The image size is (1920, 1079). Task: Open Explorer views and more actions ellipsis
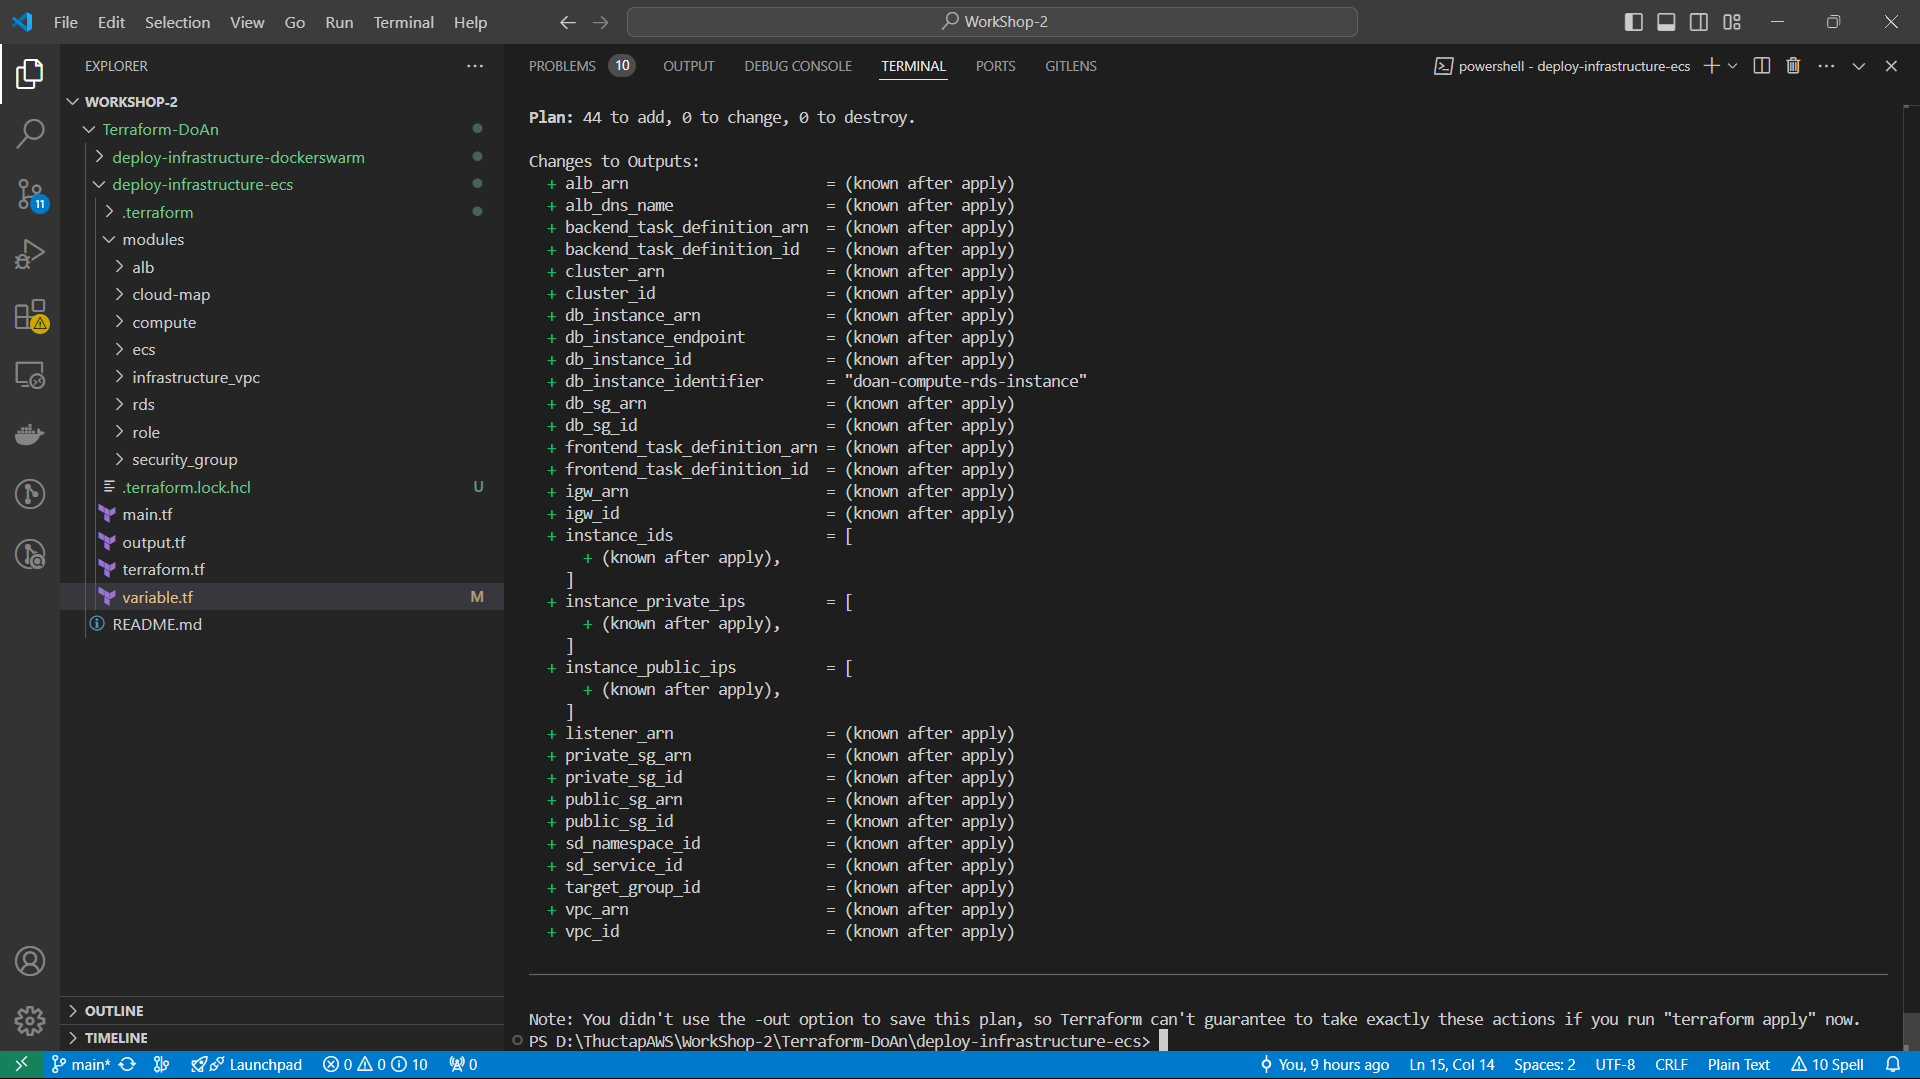475,66
